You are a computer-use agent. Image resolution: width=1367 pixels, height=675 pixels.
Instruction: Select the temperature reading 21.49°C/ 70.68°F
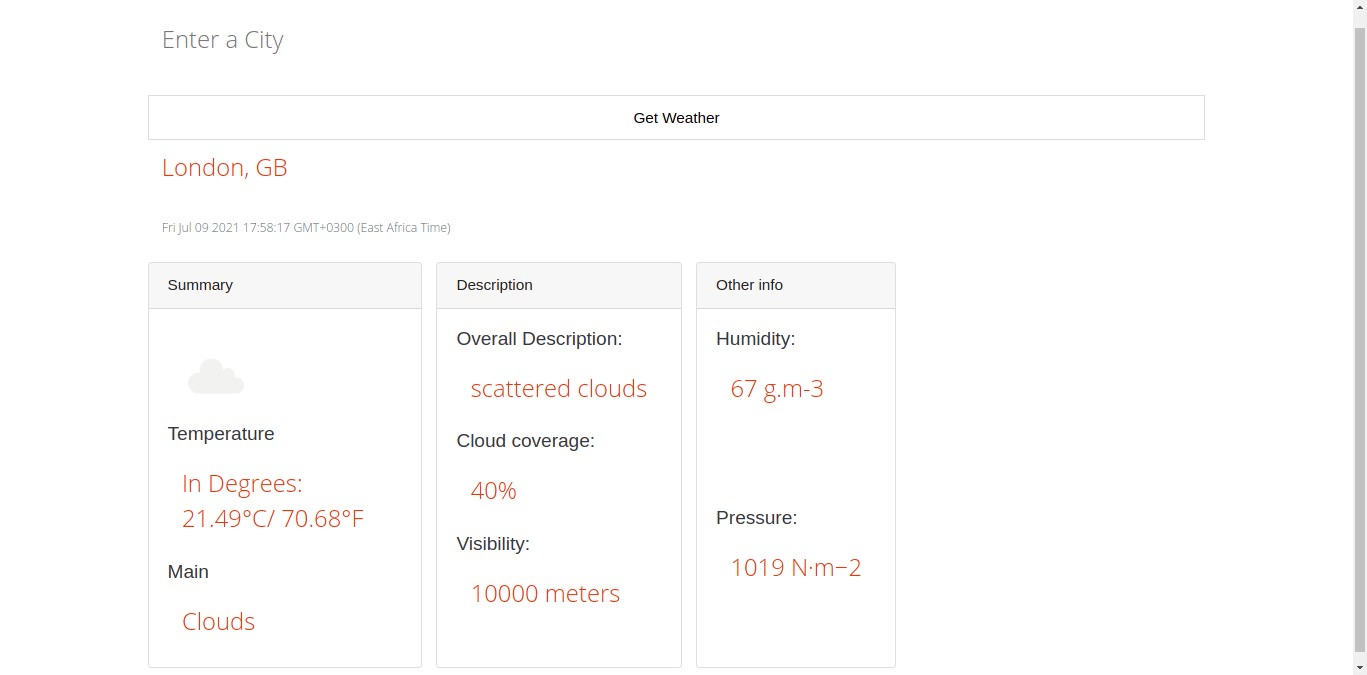(x=272, y=518)
